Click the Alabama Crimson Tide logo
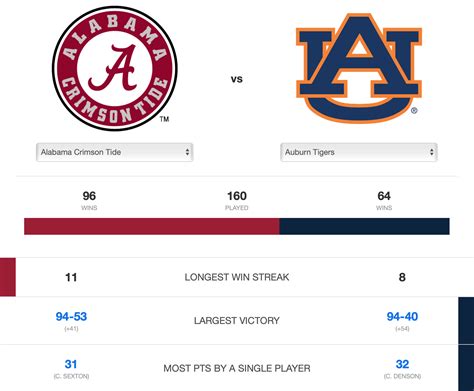474x391 pixels. (115, 68)
